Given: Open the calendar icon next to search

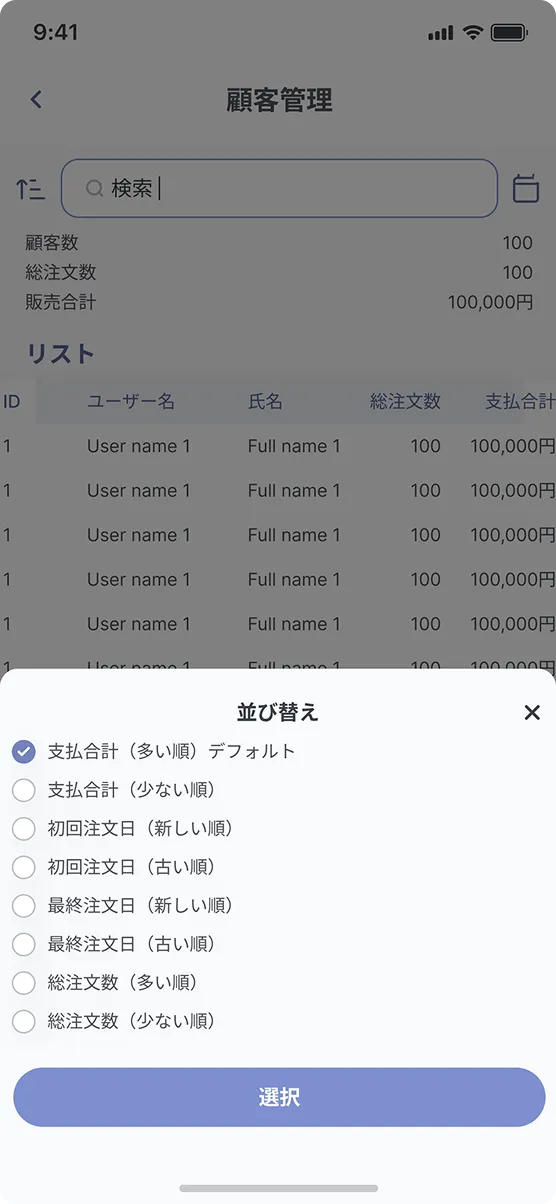Looking at the screenshot, I should pos(526,188).
